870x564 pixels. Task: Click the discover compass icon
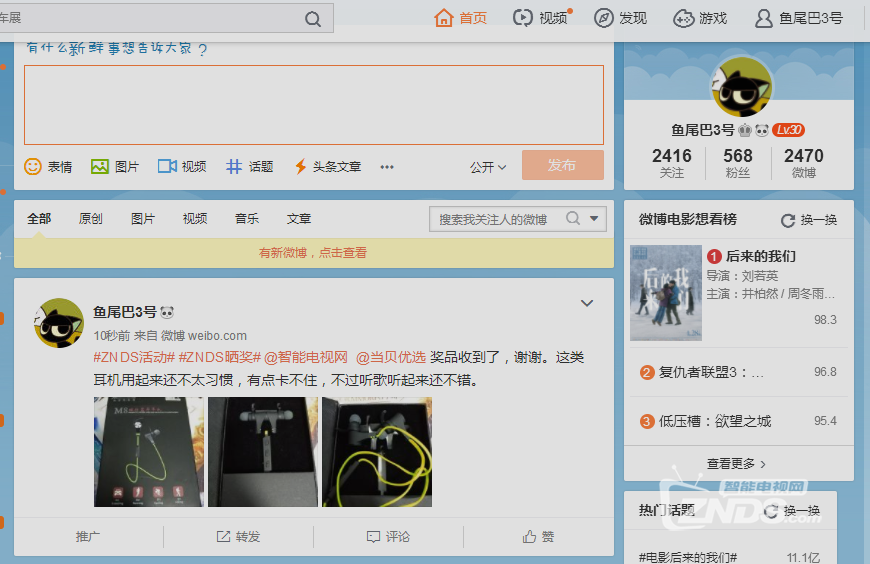[x=603, y=18]
